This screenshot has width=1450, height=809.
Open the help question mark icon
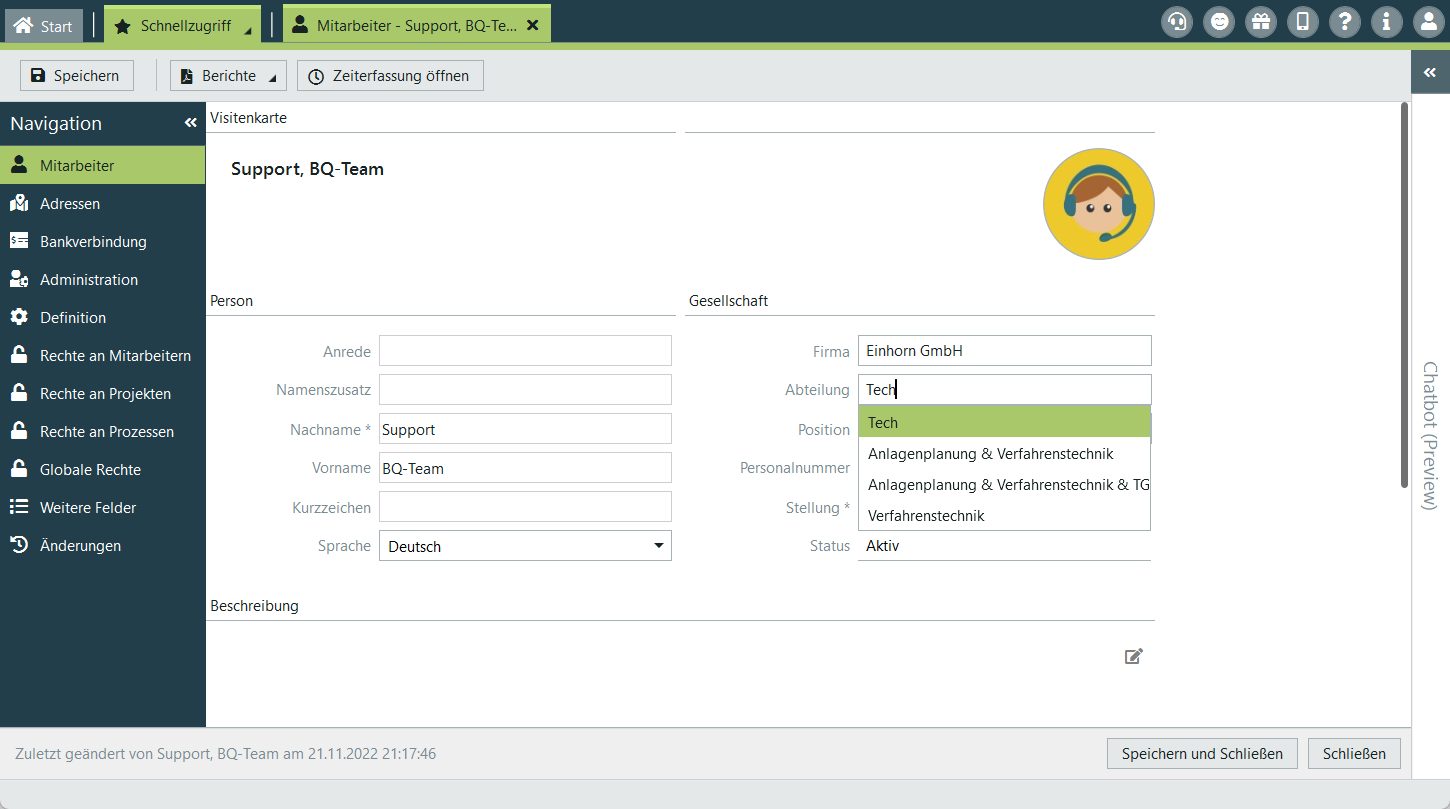click(x=1345, y=22)
